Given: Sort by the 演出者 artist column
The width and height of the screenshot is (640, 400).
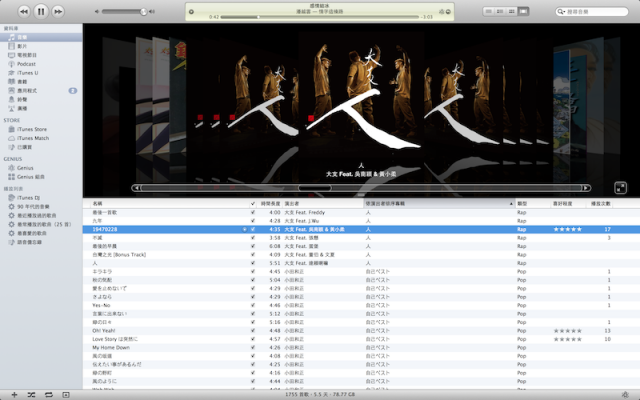Looking at the screenshot, I should [x=322, y=204].
